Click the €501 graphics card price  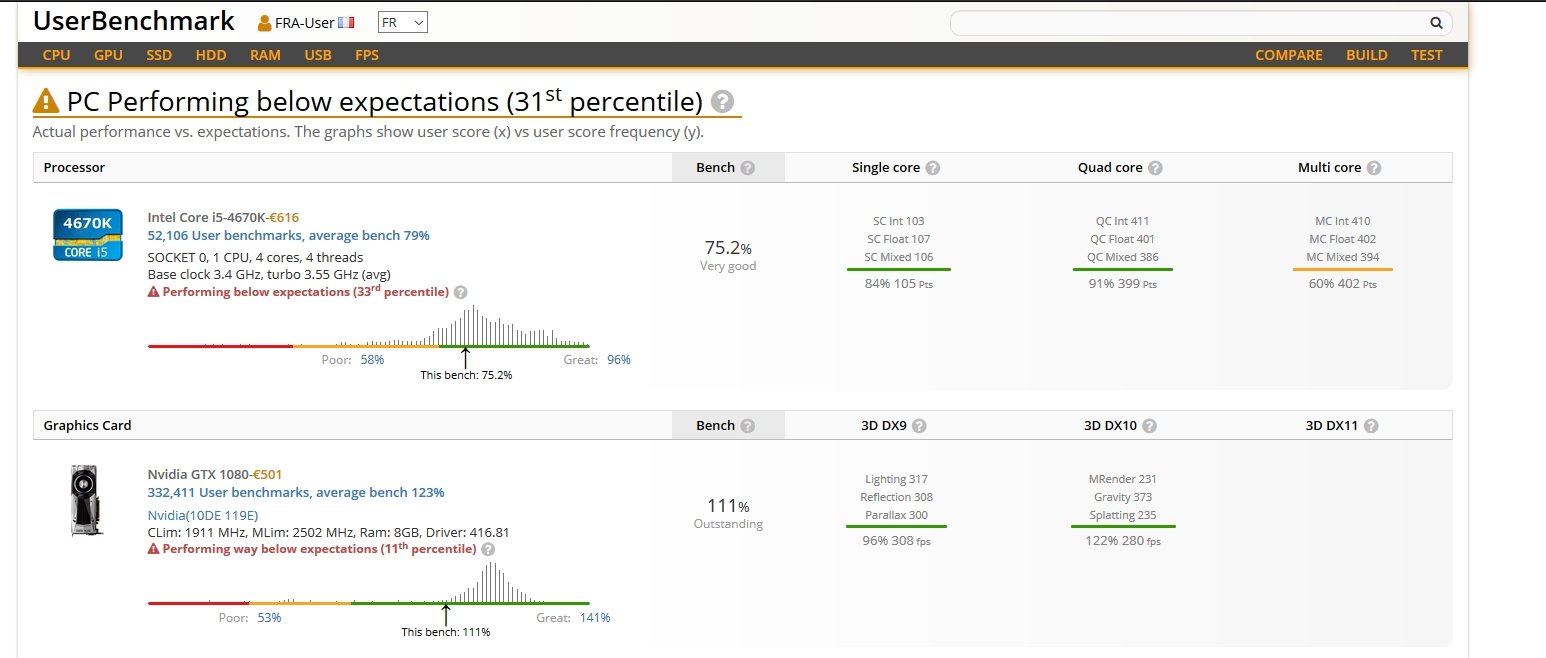tap(270, 474)
